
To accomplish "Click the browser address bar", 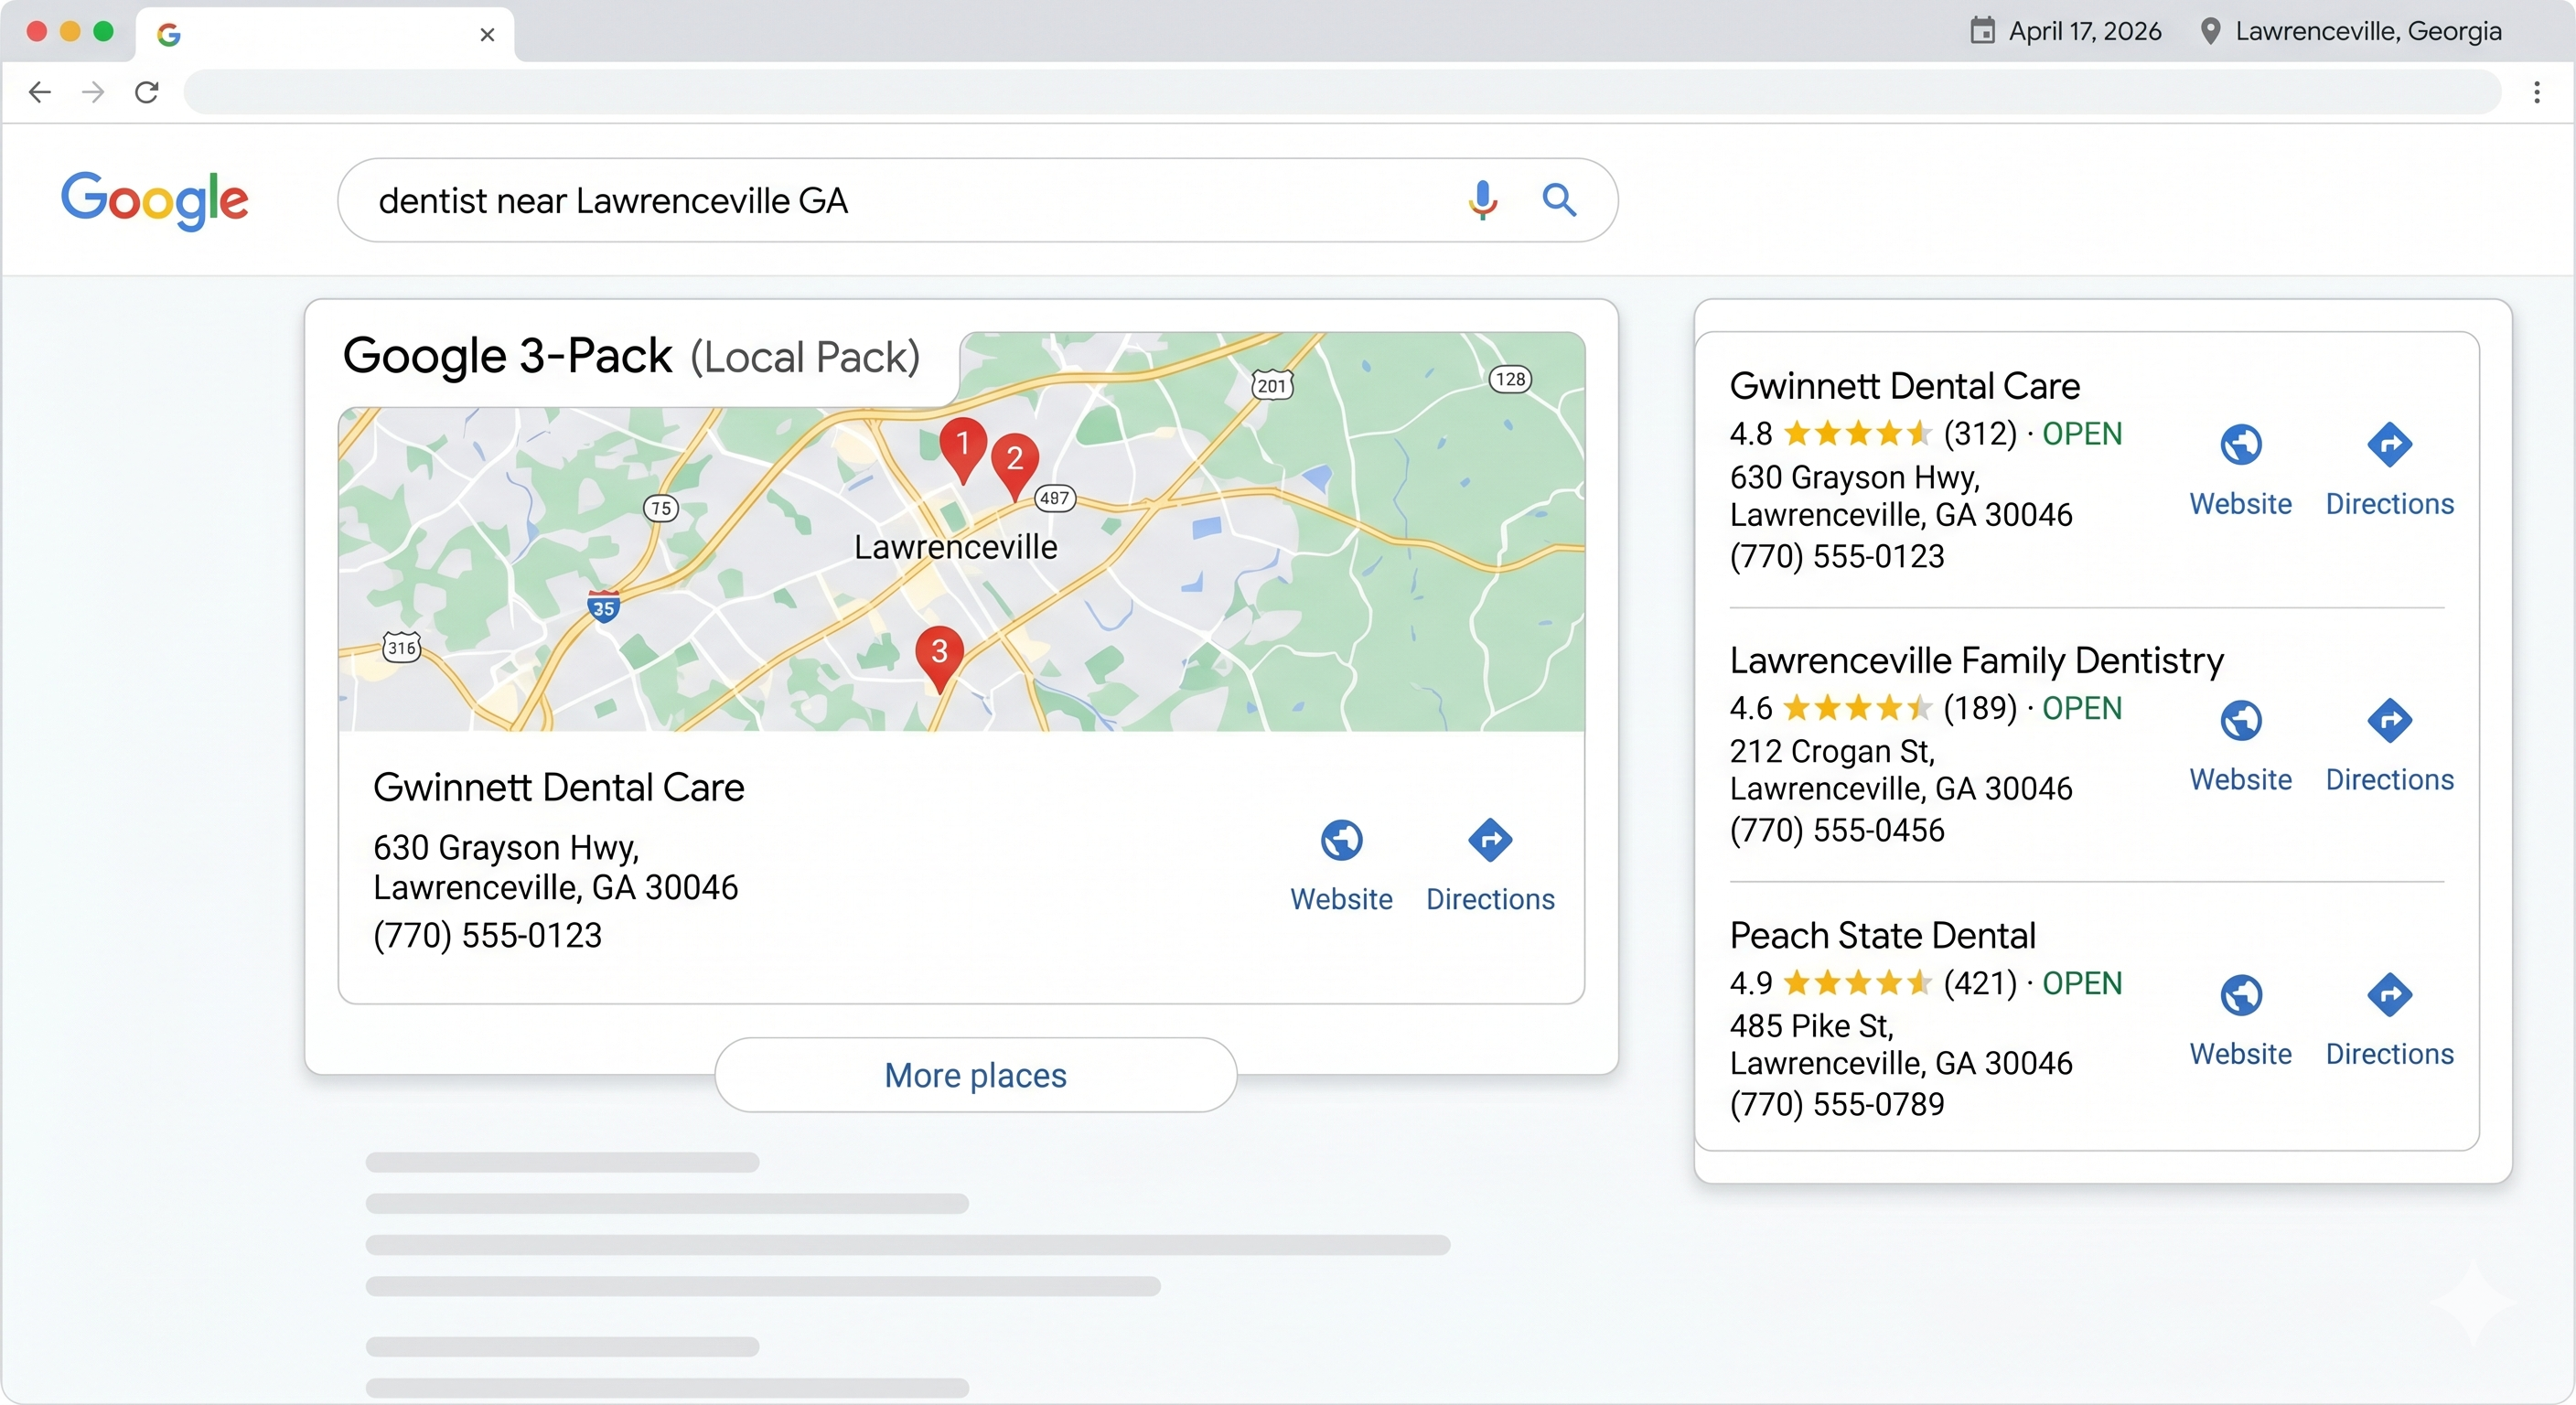I will [x=1342, y=93].
